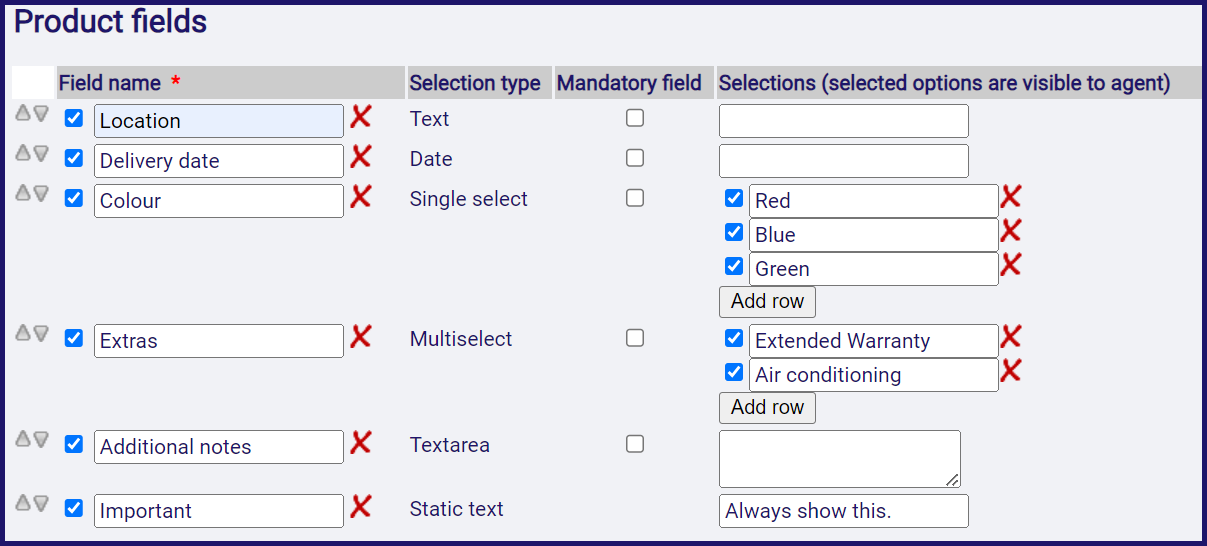Move the Extras field up
The image size is (1207, 546).
click(x=23, y=333)
